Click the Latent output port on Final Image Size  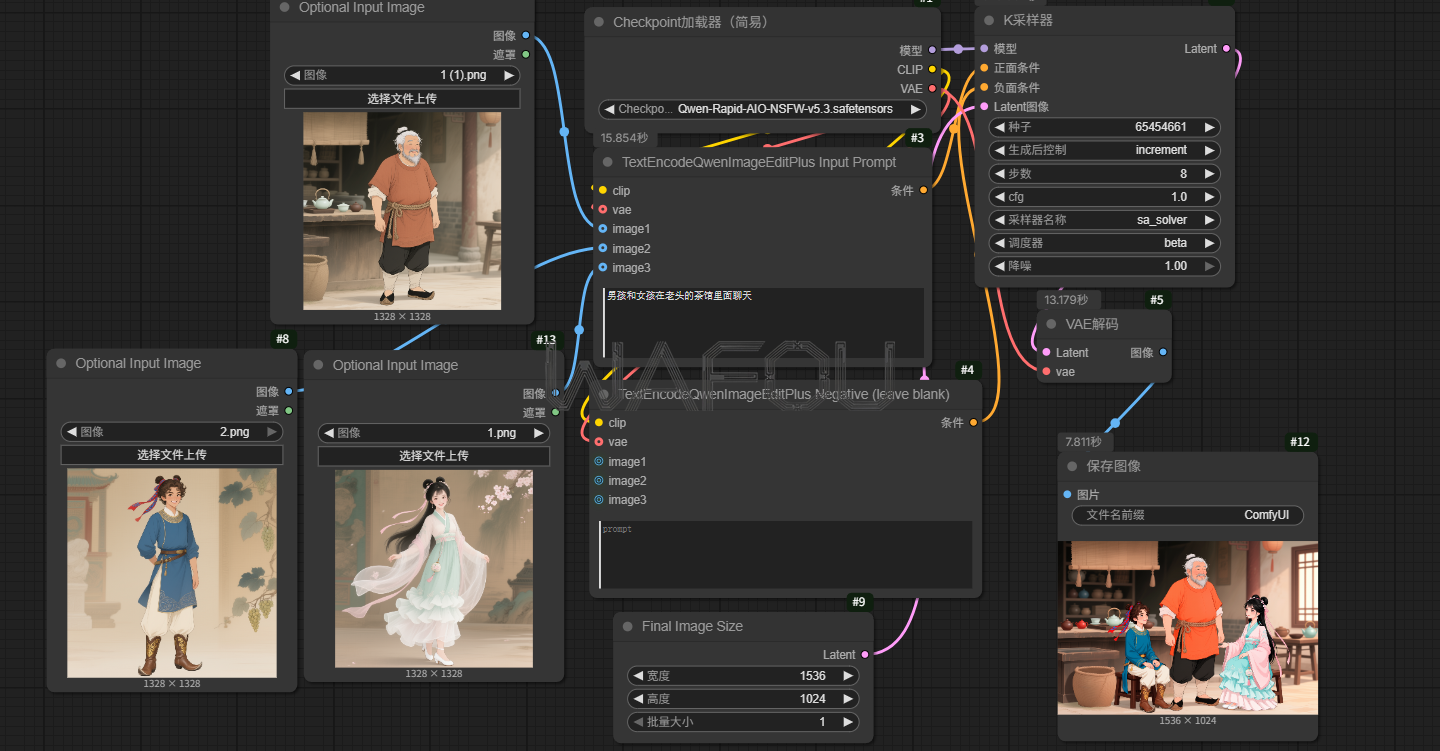pyautogui.click(x=864, y=654)
